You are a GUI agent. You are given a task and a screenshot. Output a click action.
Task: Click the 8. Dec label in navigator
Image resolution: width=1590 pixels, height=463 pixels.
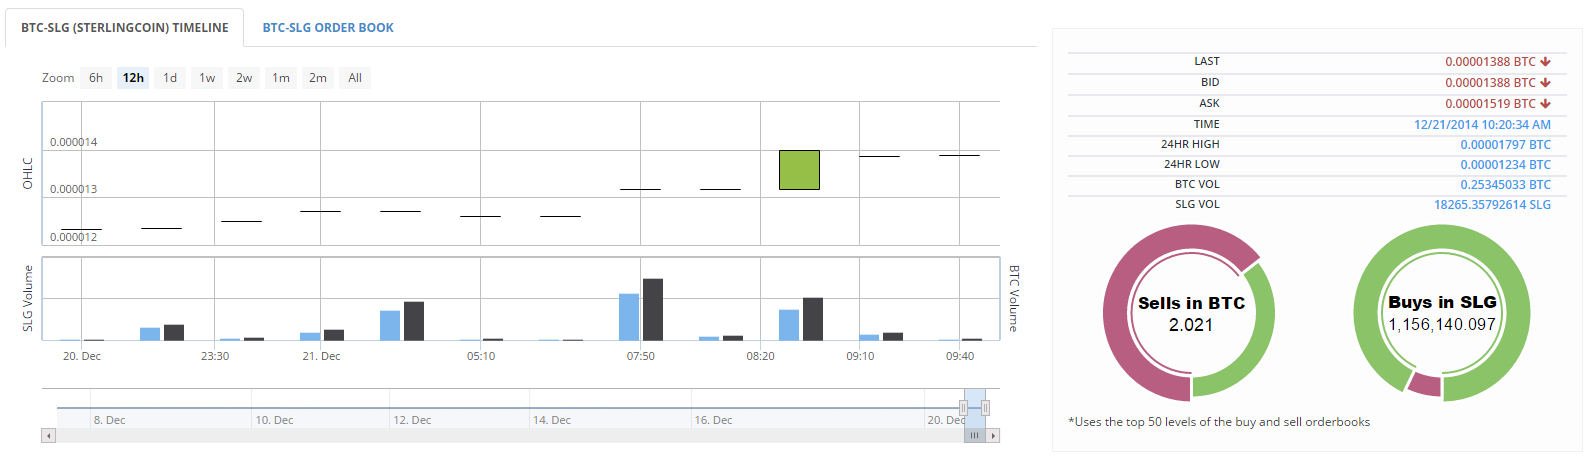(x=109, y=420)
